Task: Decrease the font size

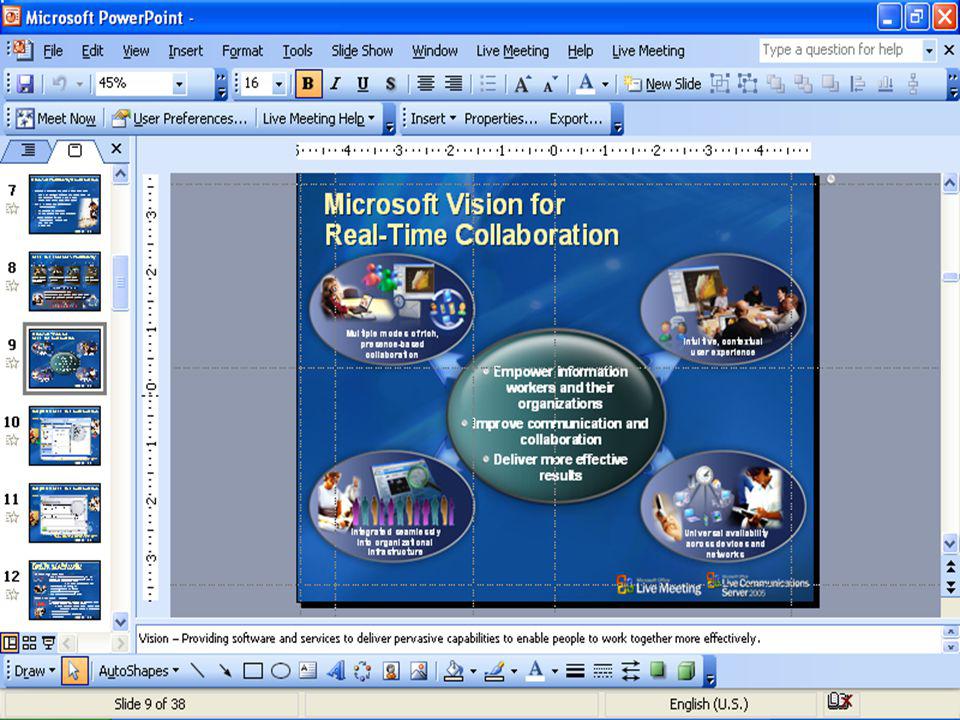Action: point(550,83)
